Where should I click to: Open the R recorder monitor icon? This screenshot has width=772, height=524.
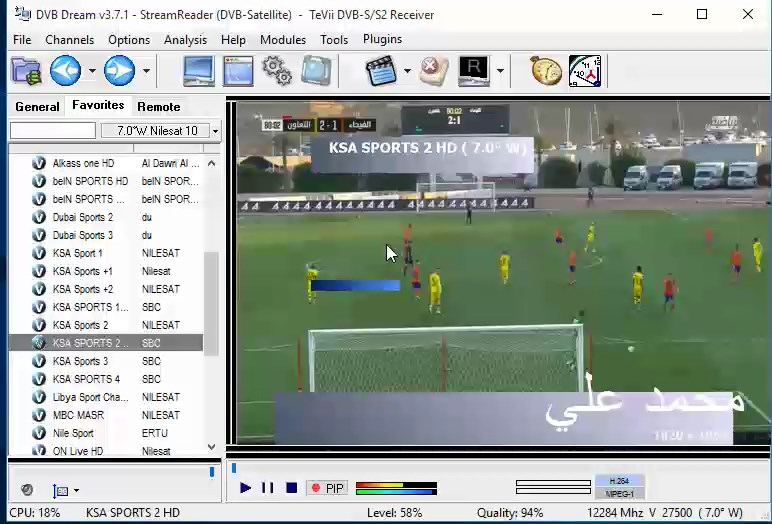[x=473, y=71]
